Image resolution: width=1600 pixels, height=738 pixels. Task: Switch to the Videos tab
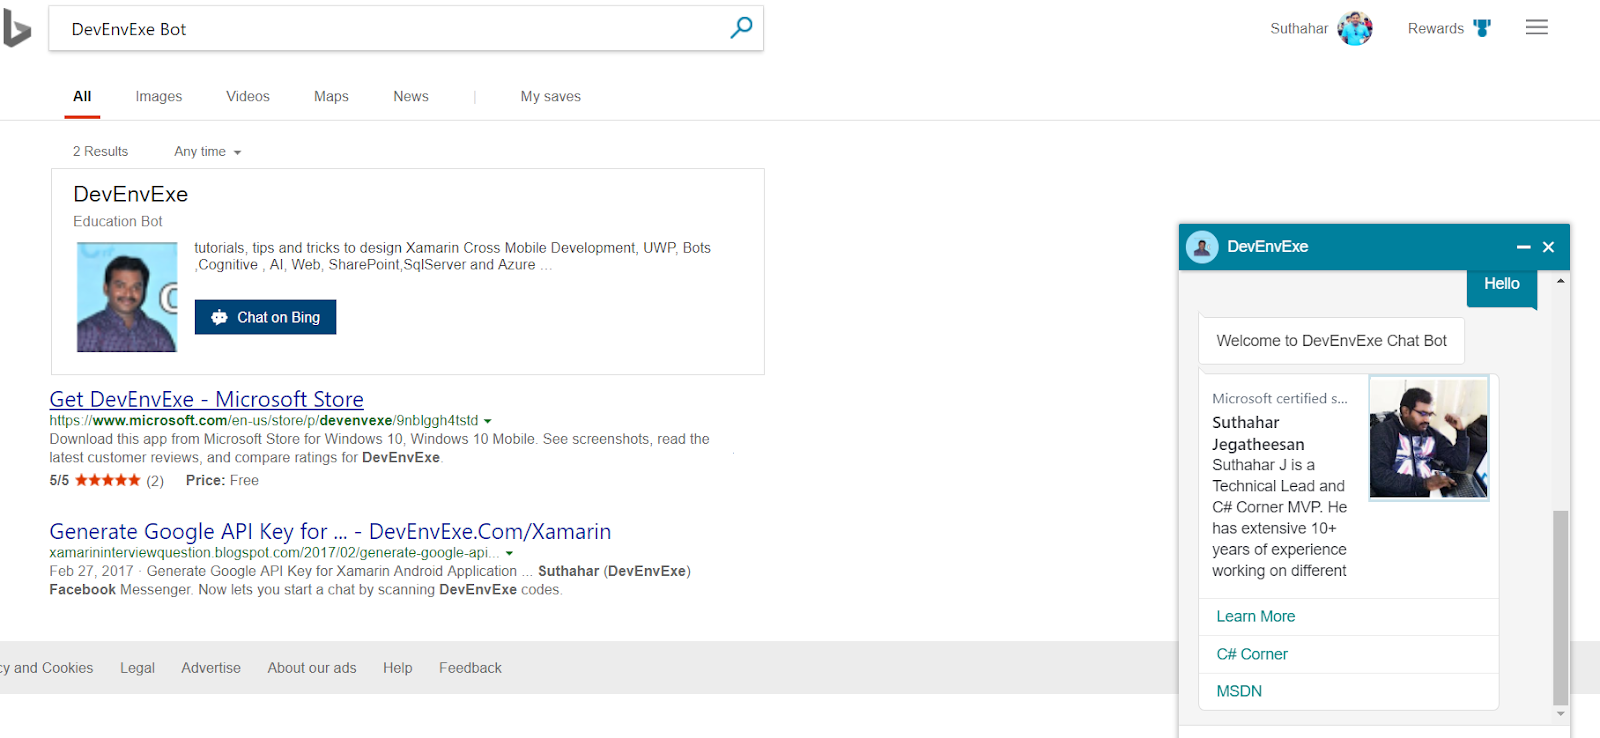(248, 96)
